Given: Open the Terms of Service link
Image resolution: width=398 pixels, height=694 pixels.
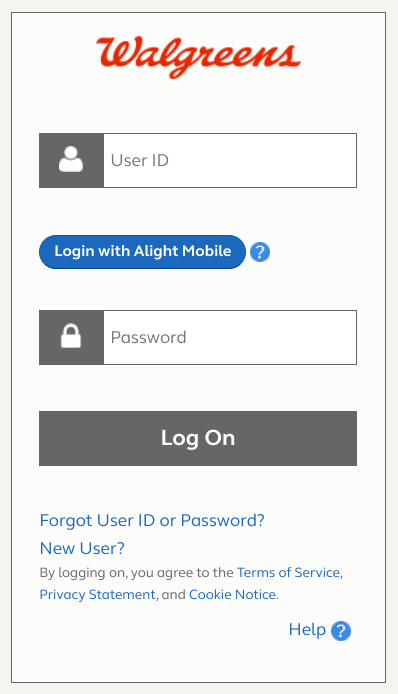Looking at the screenshot, I should [x=289, y=572].
